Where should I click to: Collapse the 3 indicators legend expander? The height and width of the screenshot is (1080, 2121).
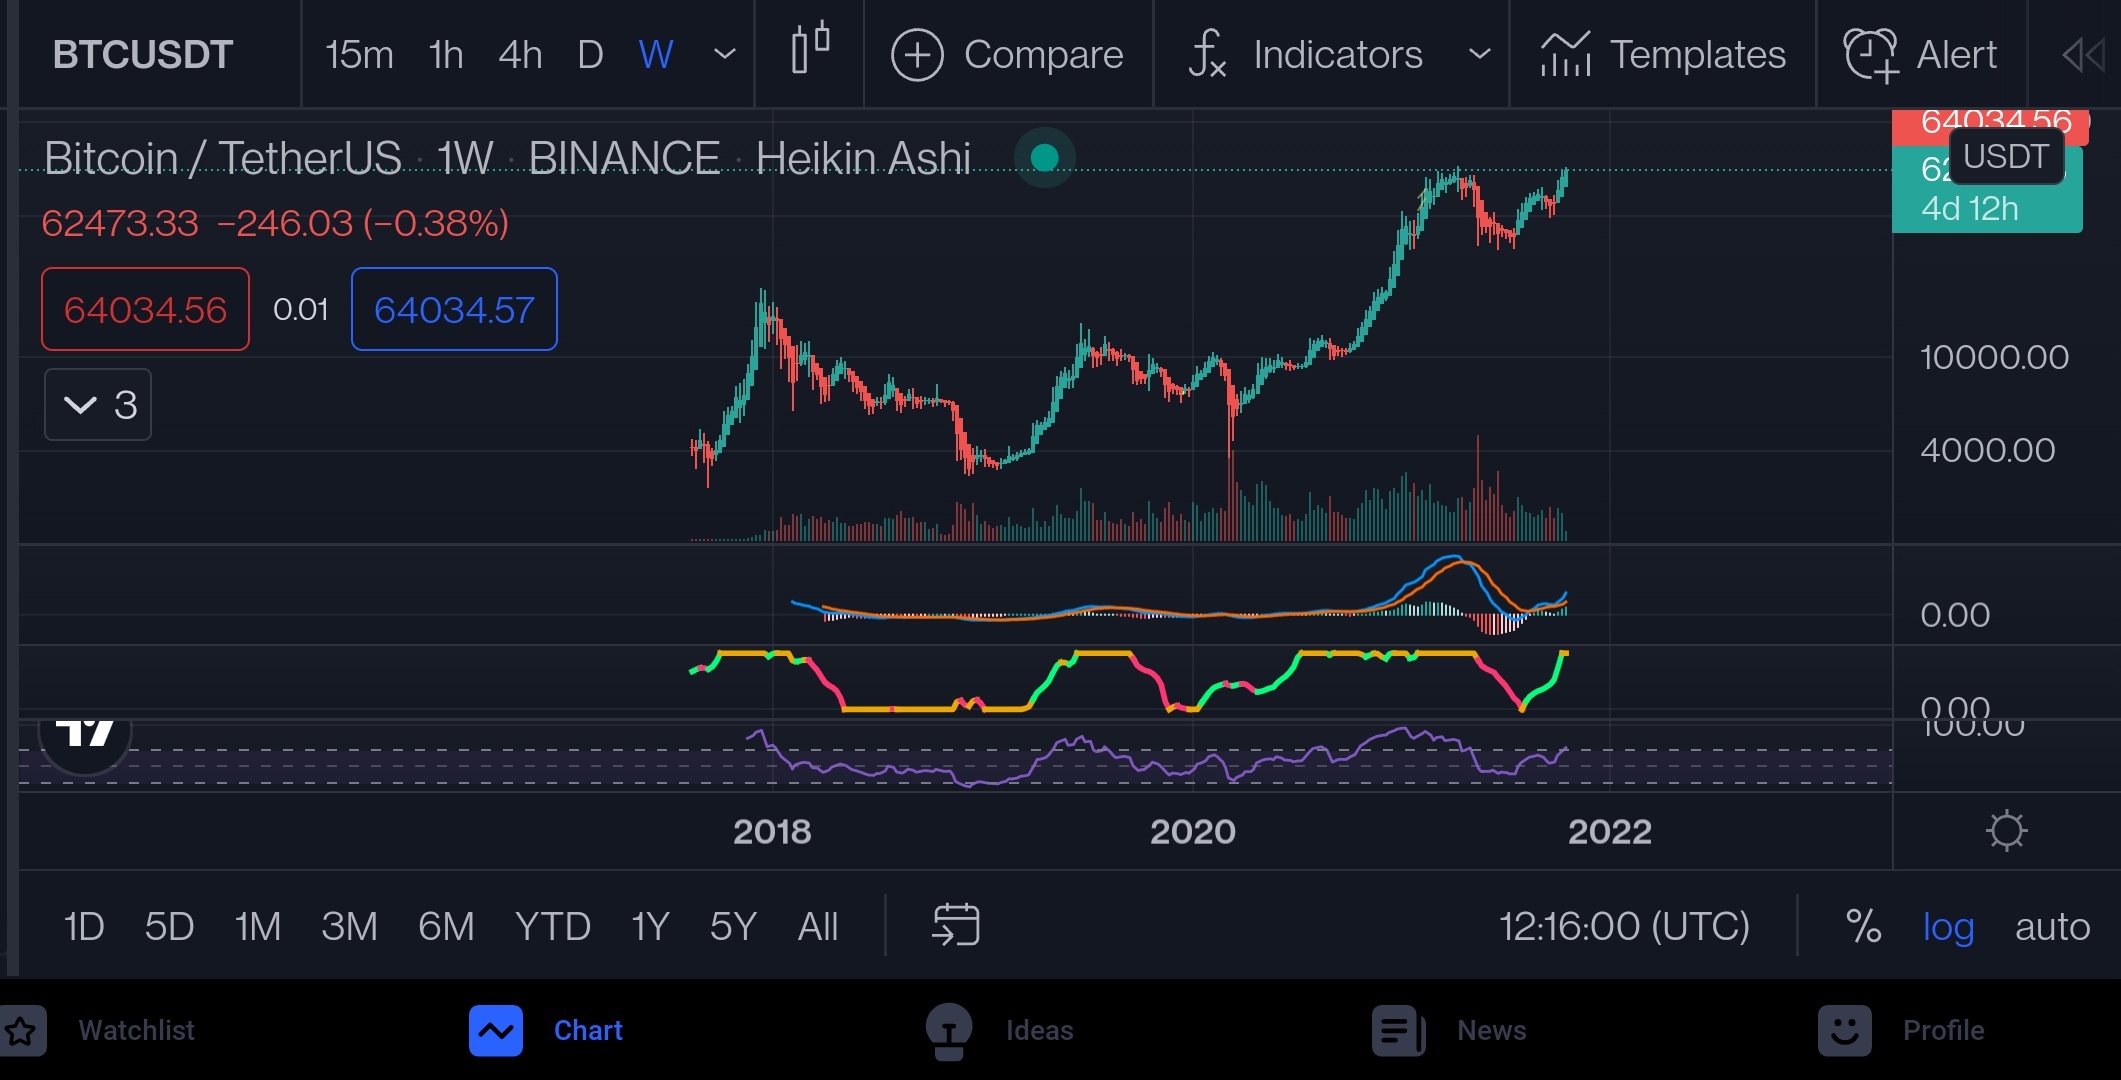(x=98, y=405)
